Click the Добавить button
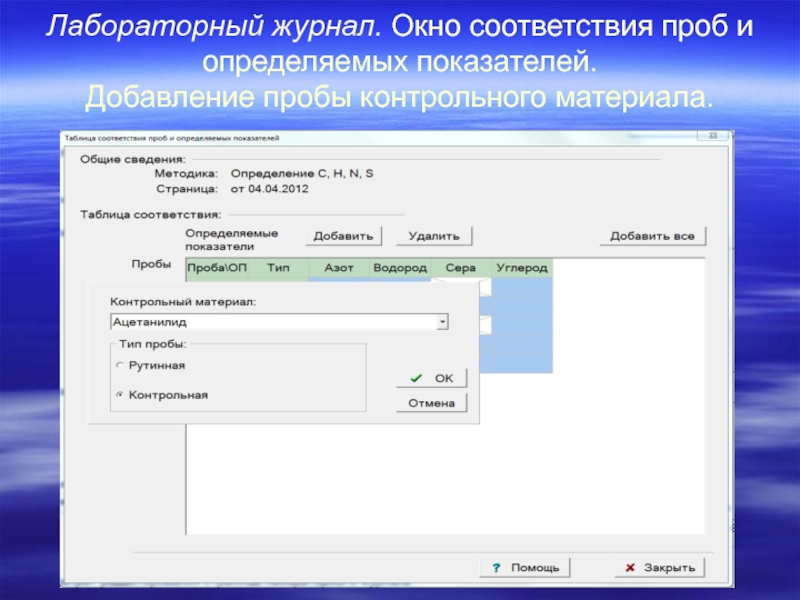 (x=343, y=236)
